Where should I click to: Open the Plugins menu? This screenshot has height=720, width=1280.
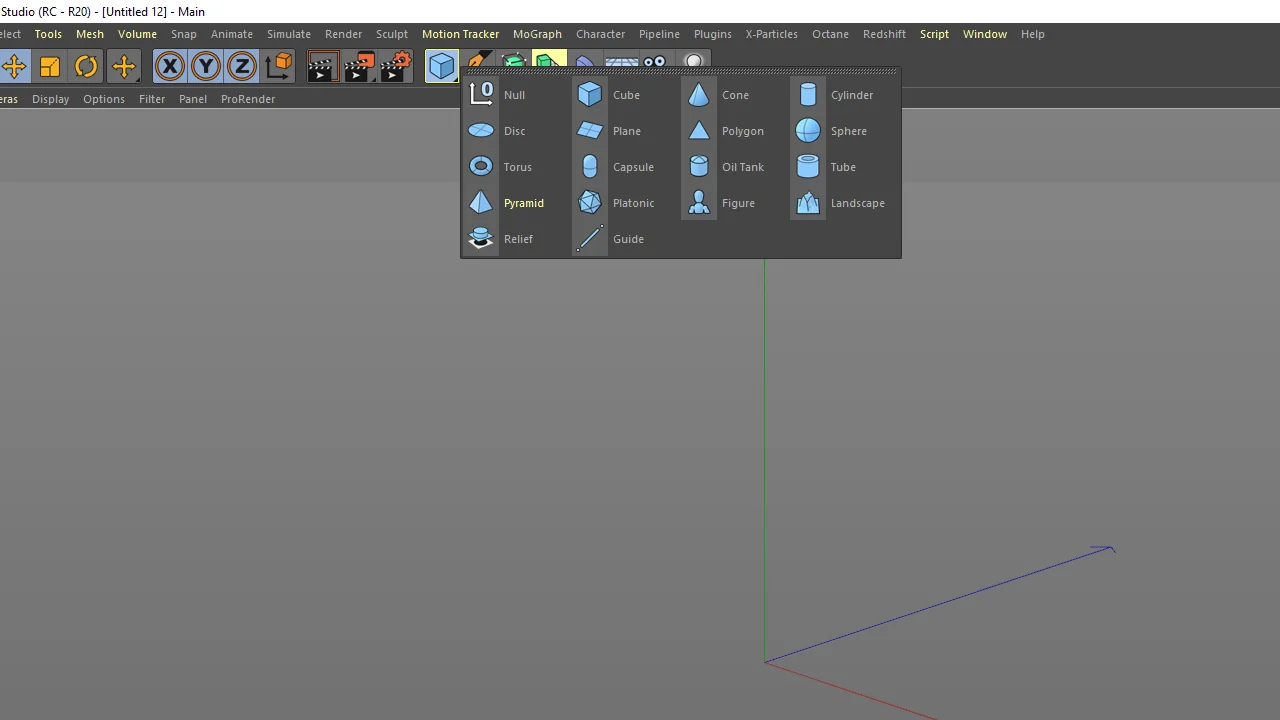point(713,34)
